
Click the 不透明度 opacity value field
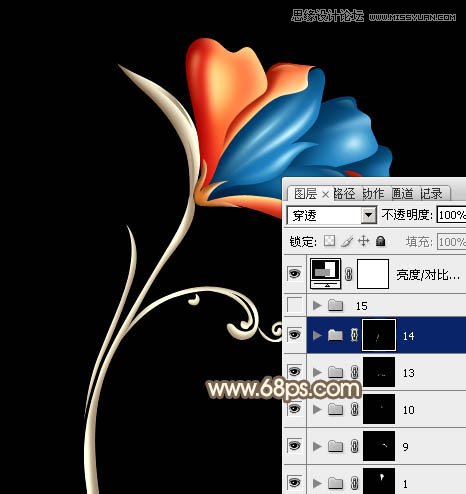click(x=452, y=215)
